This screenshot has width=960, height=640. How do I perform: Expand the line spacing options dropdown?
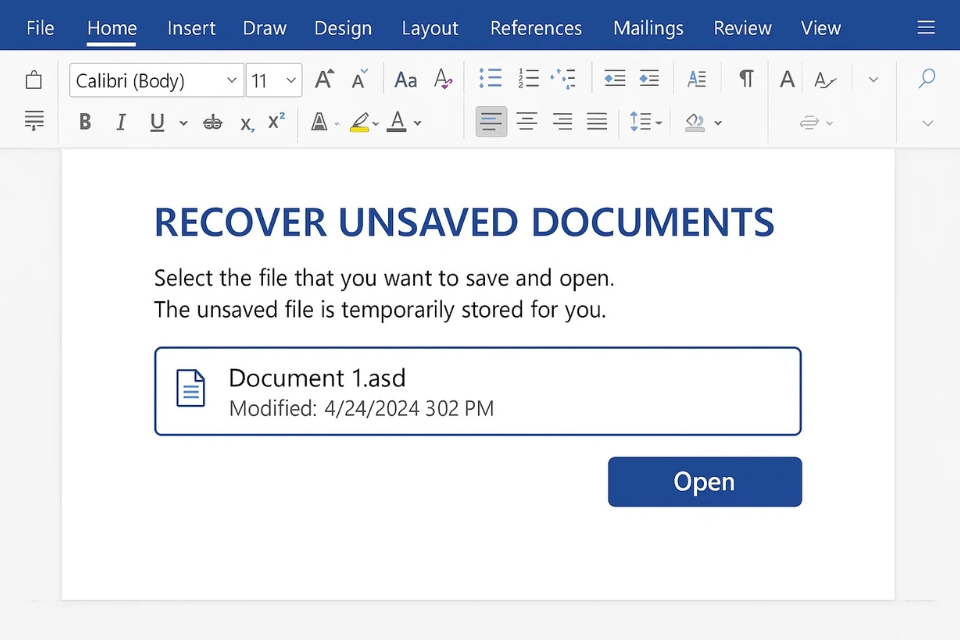coord(658,123)
